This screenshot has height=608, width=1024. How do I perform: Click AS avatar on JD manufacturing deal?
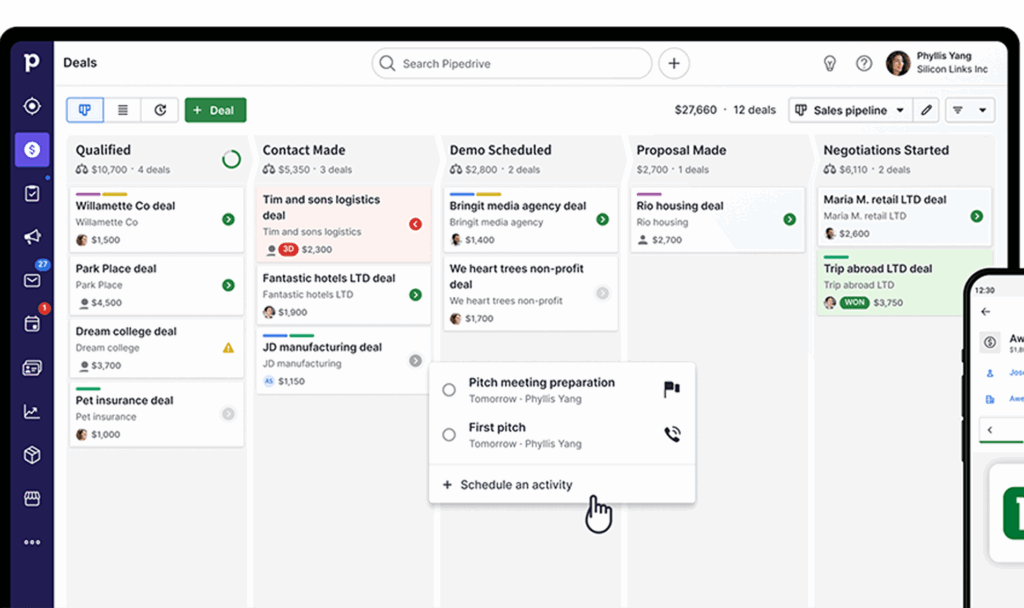pos(268,381)
